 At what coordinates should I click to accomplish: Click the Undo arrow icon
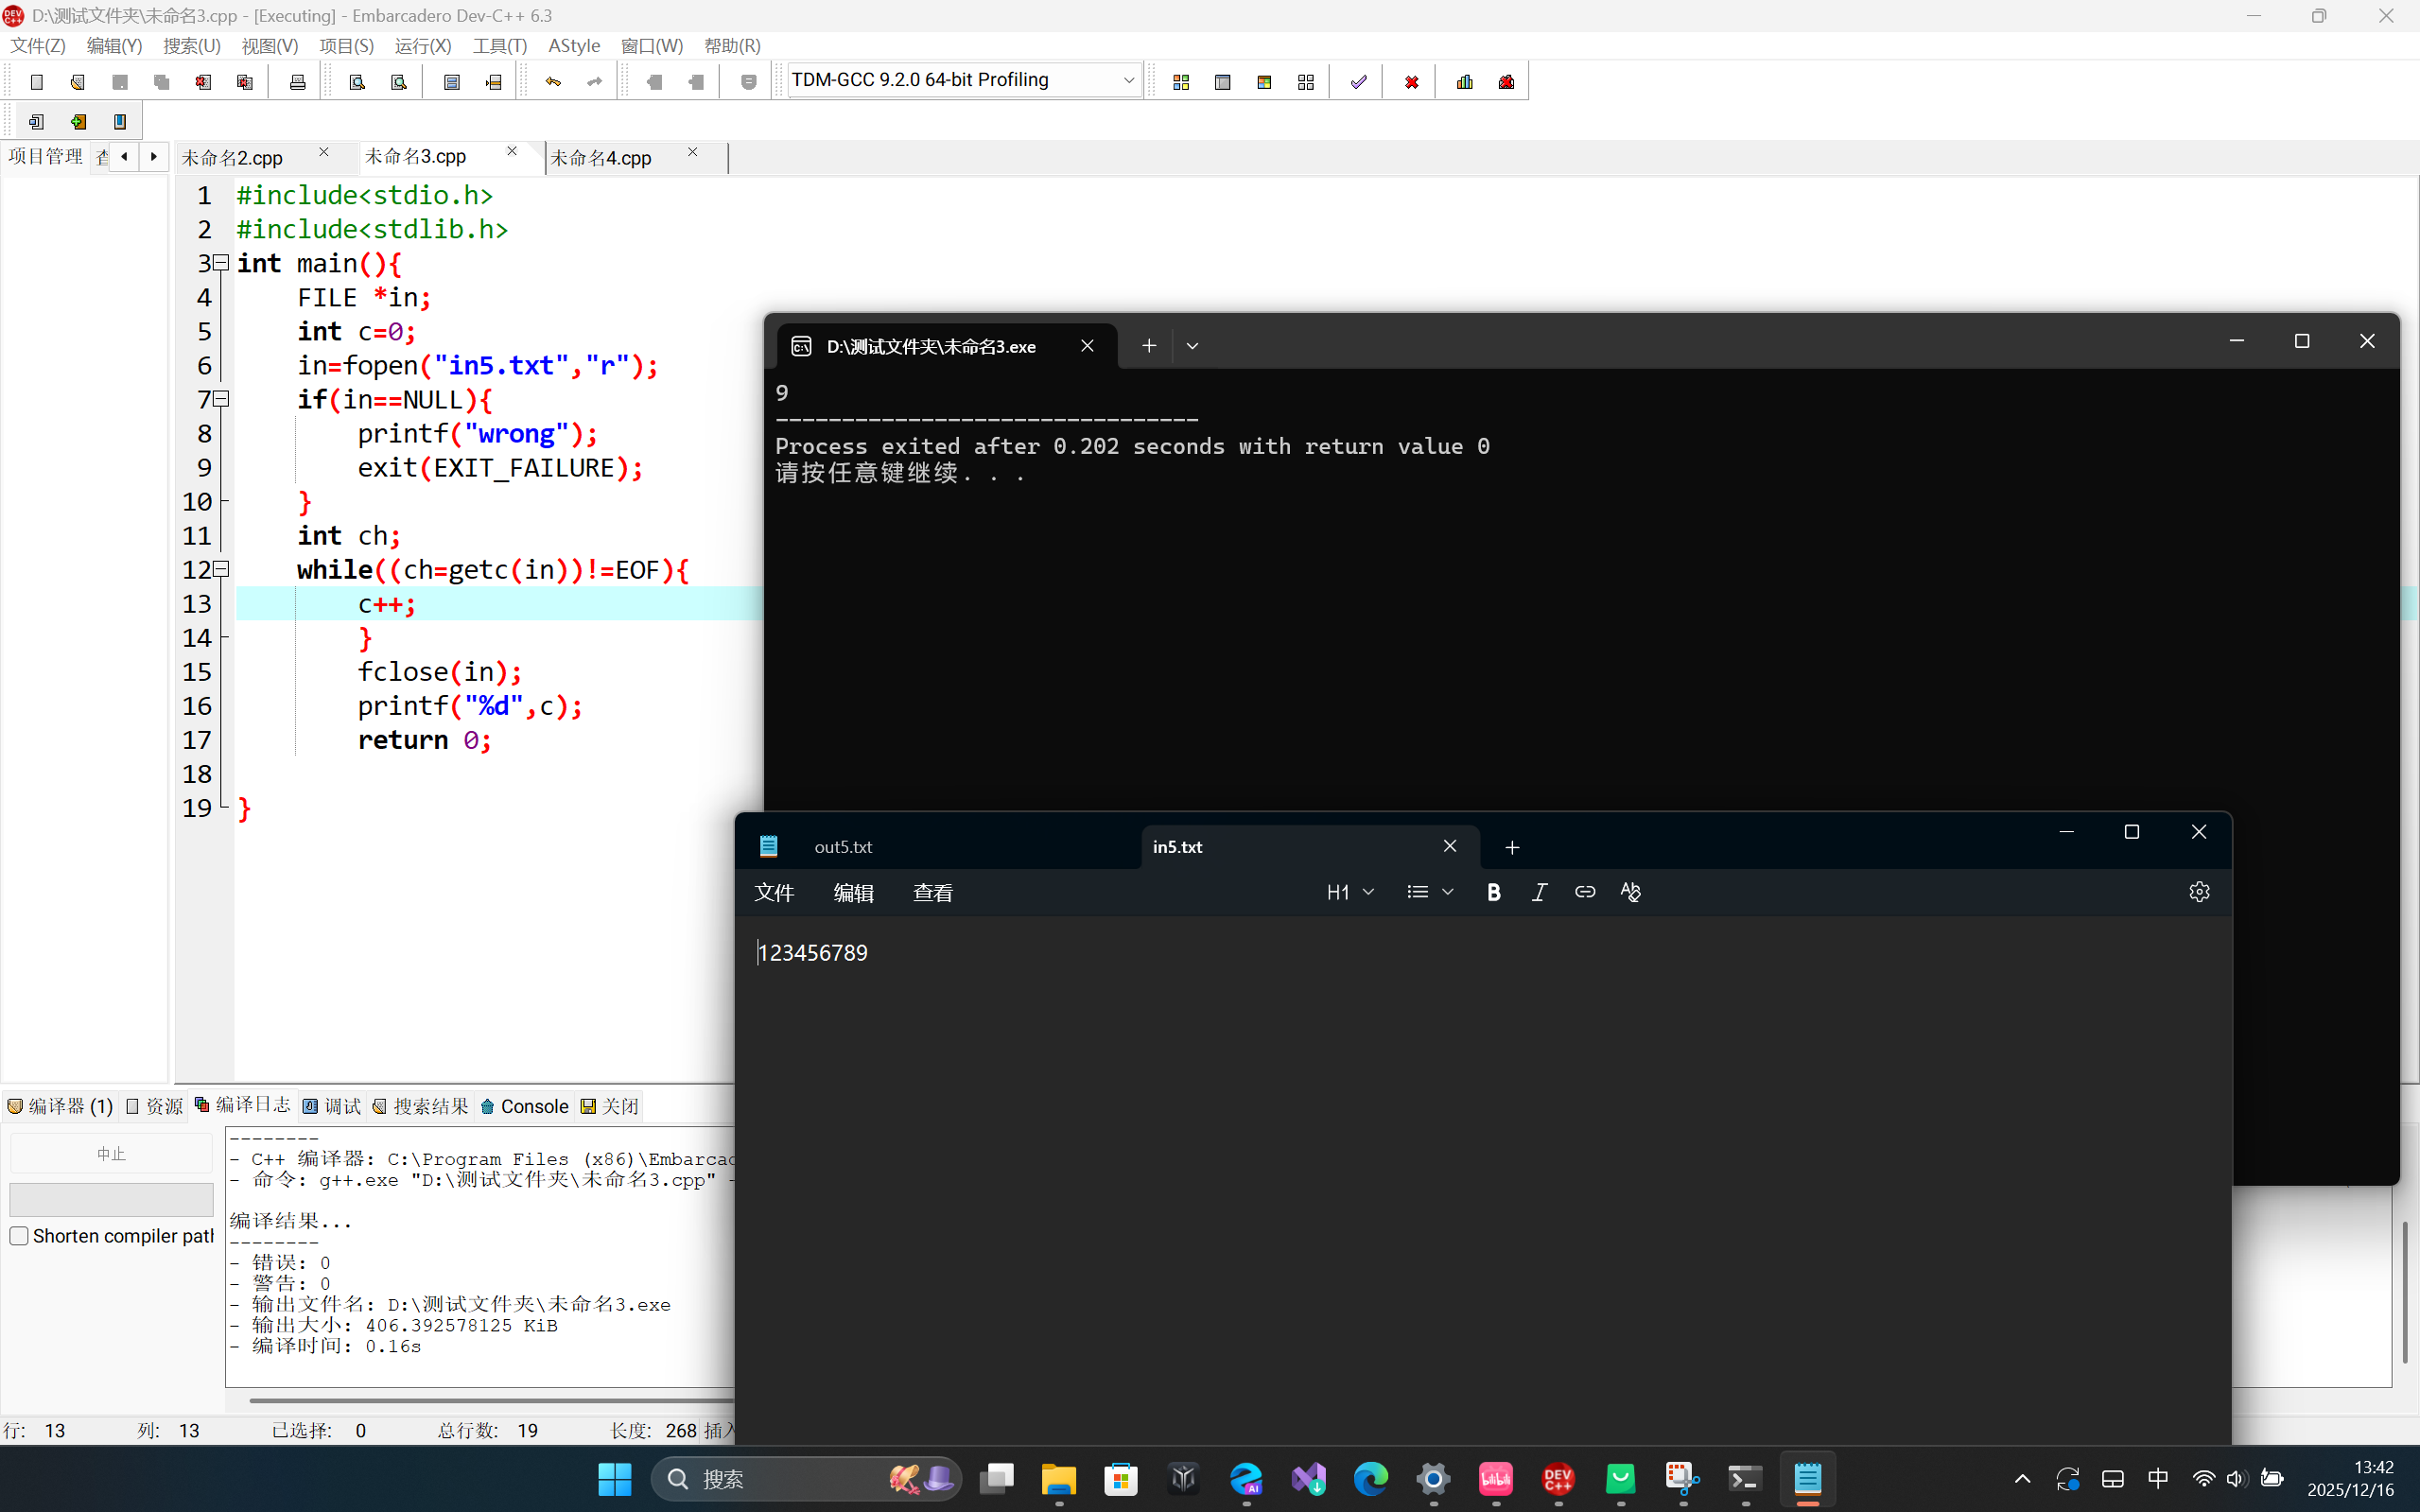coord(553,82)
